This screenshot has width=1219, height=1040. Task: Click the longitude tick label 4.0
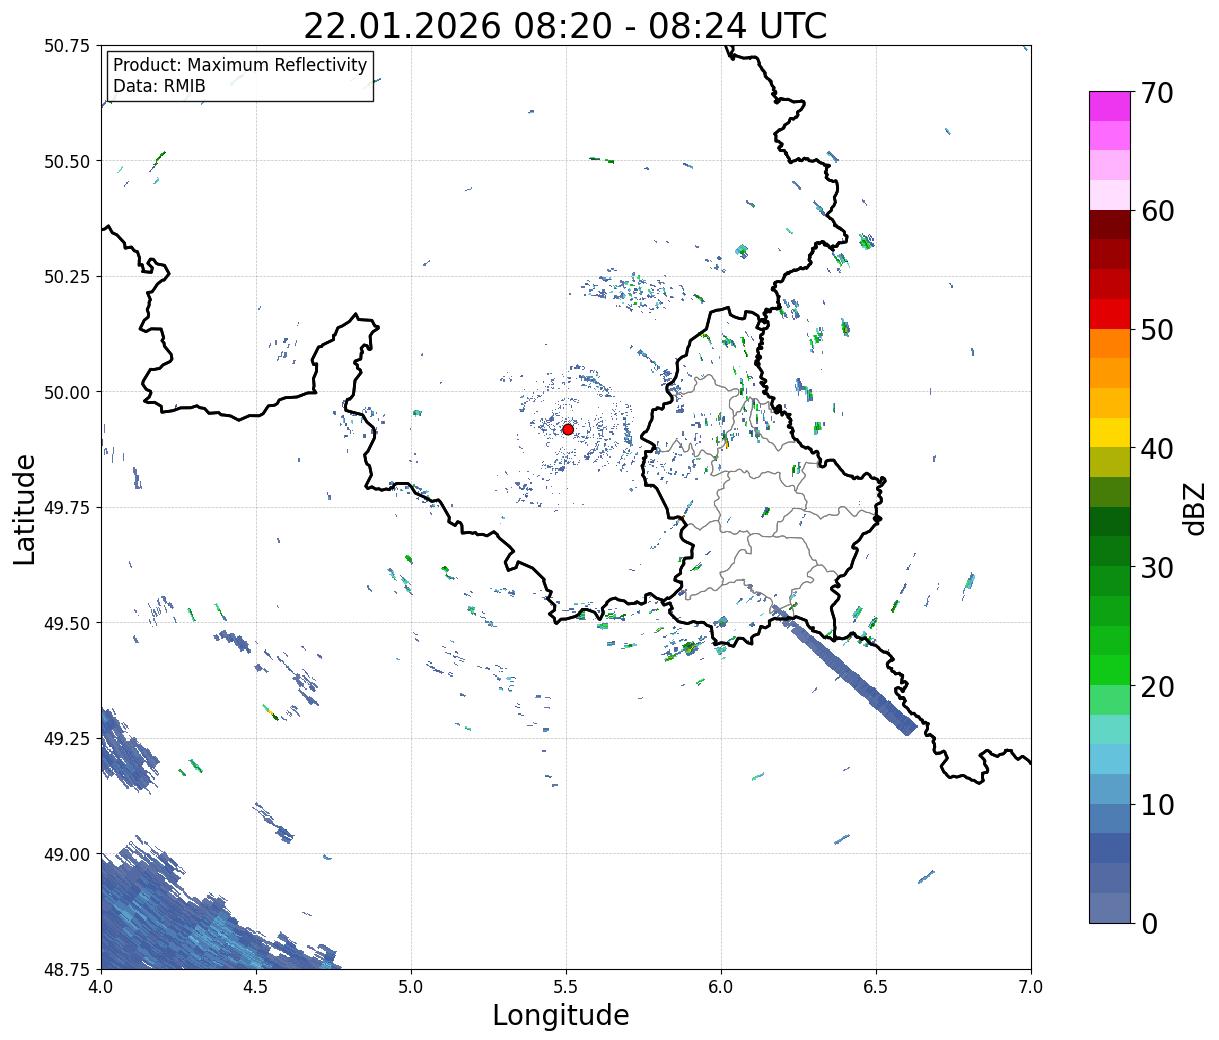click(101, 987)
